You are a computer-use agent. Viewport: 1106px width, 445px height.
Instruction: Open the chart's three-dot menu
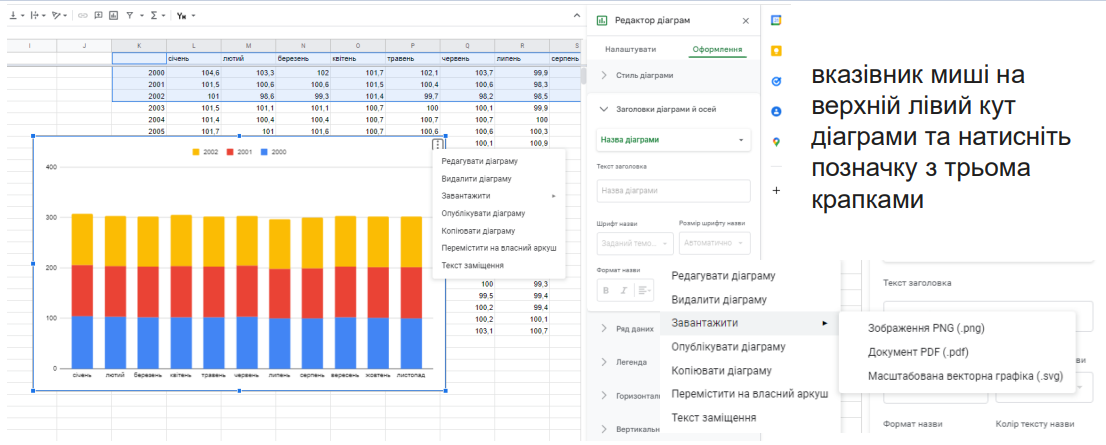[x=438, y=145]
